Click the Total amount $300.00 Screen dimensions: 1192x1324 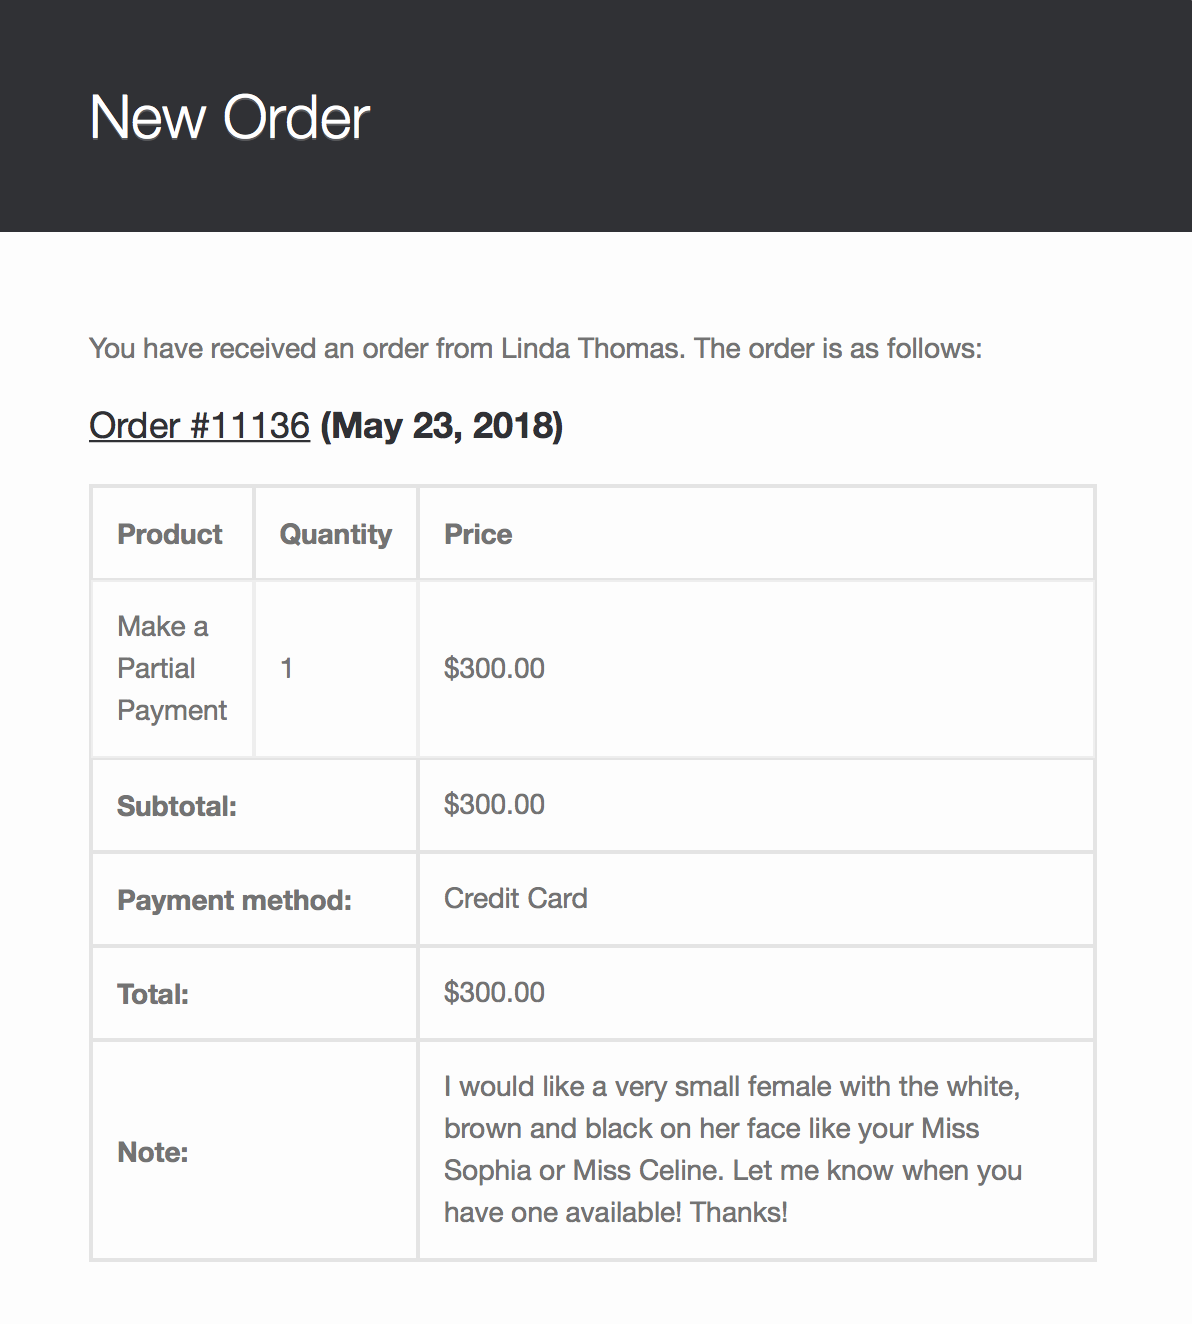point(494,992)
